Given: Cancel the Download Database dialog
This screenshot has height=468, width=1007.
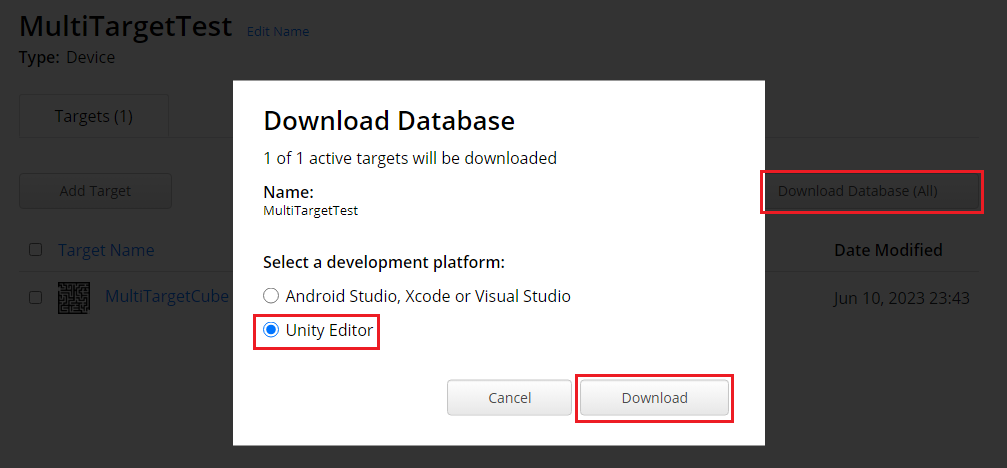Looking at the screenshot, I should pos(509,398).
